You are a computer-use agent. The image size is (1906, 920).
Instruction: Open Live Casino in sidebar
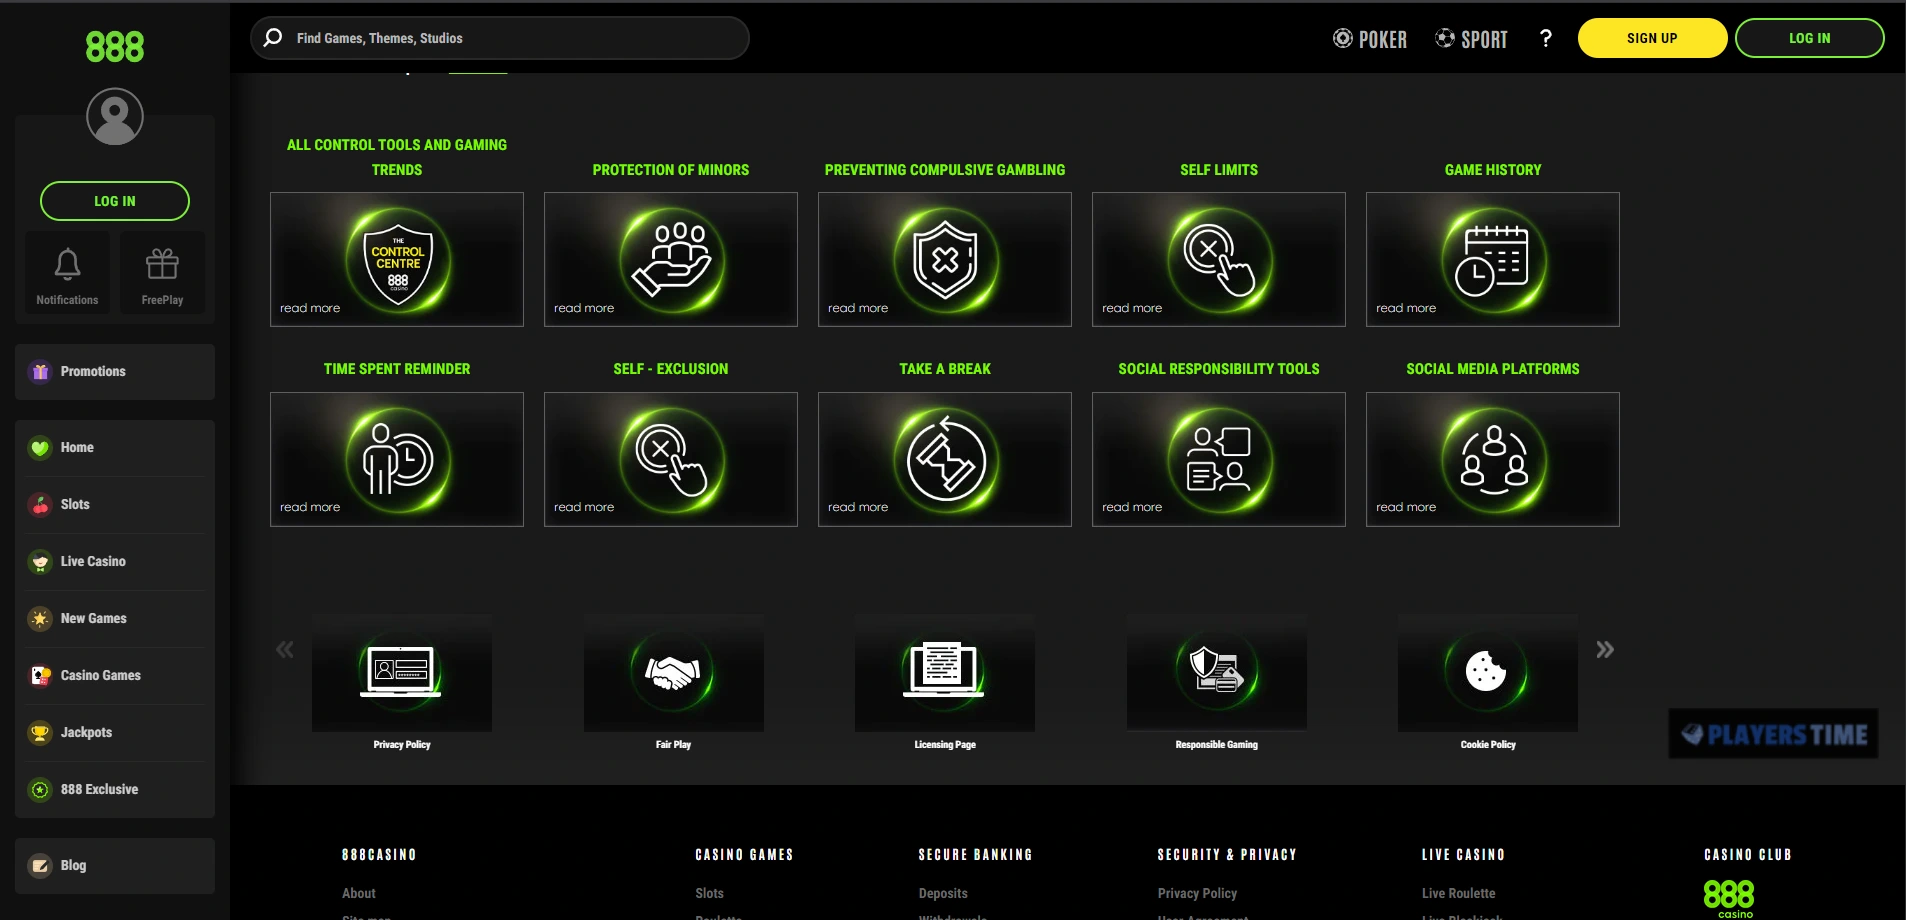pyautogui.click(x=115, y=562)
